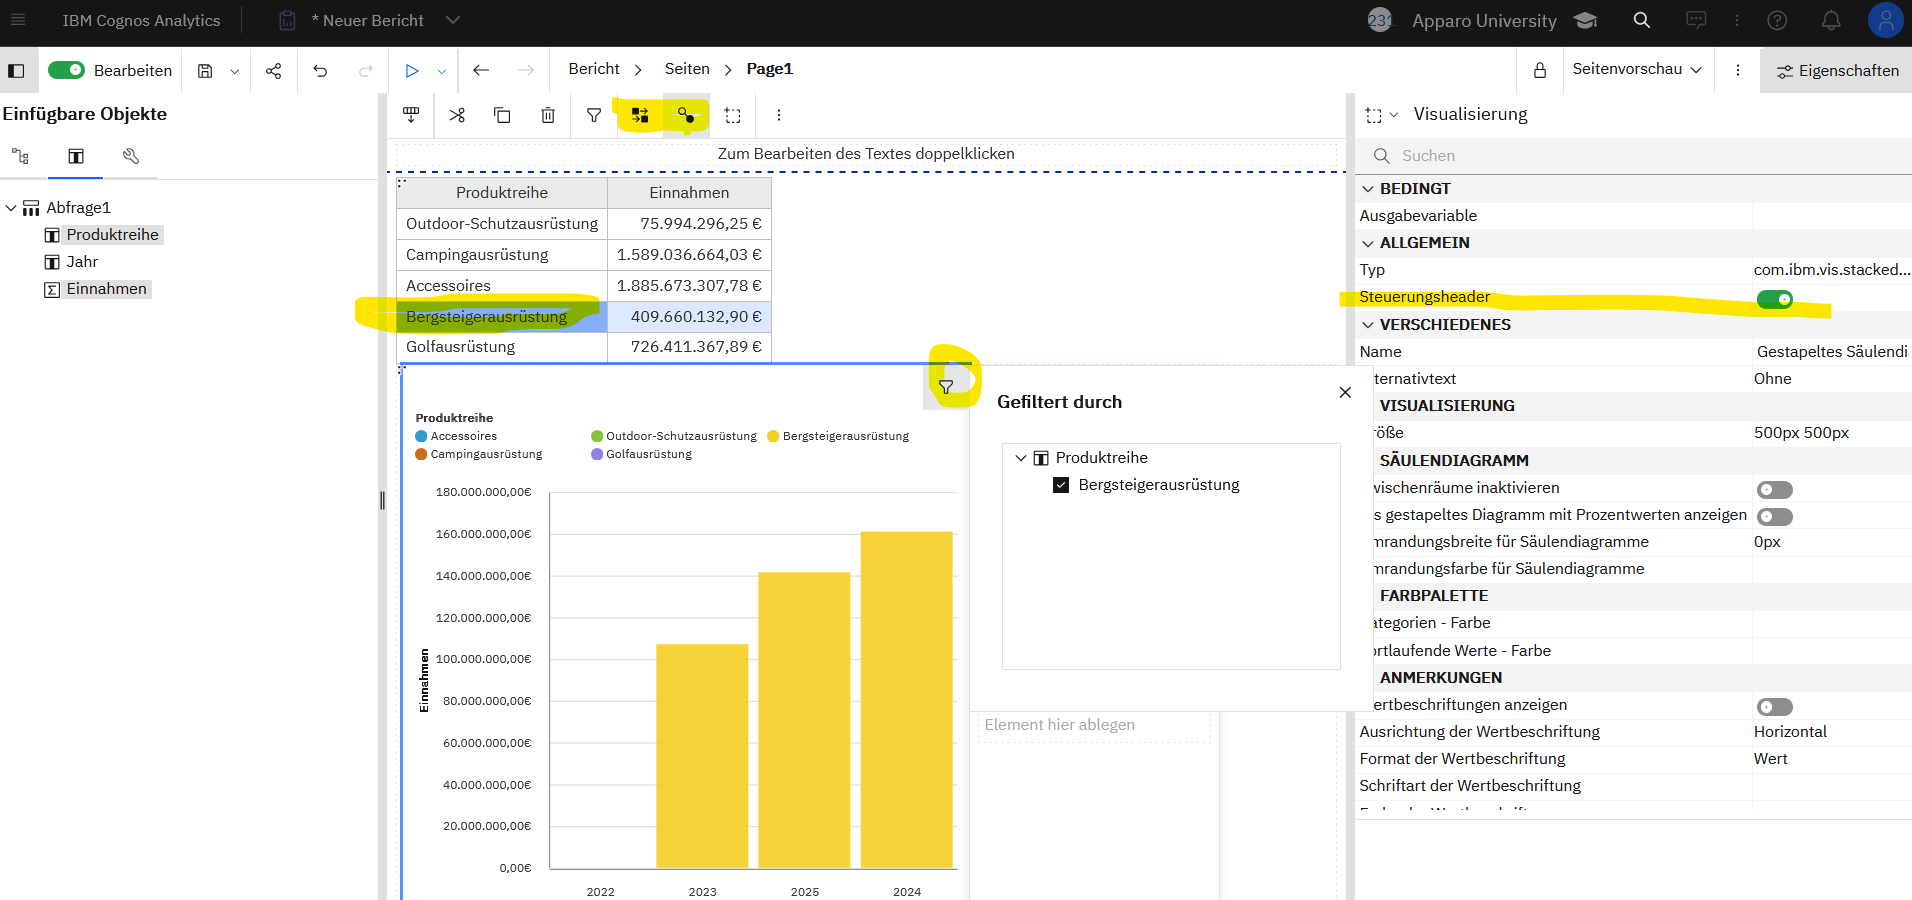Switch to the toolbox tab in Einfügbare Objekte
Viewport: 1912px width, 900px height.
(130, 156)
